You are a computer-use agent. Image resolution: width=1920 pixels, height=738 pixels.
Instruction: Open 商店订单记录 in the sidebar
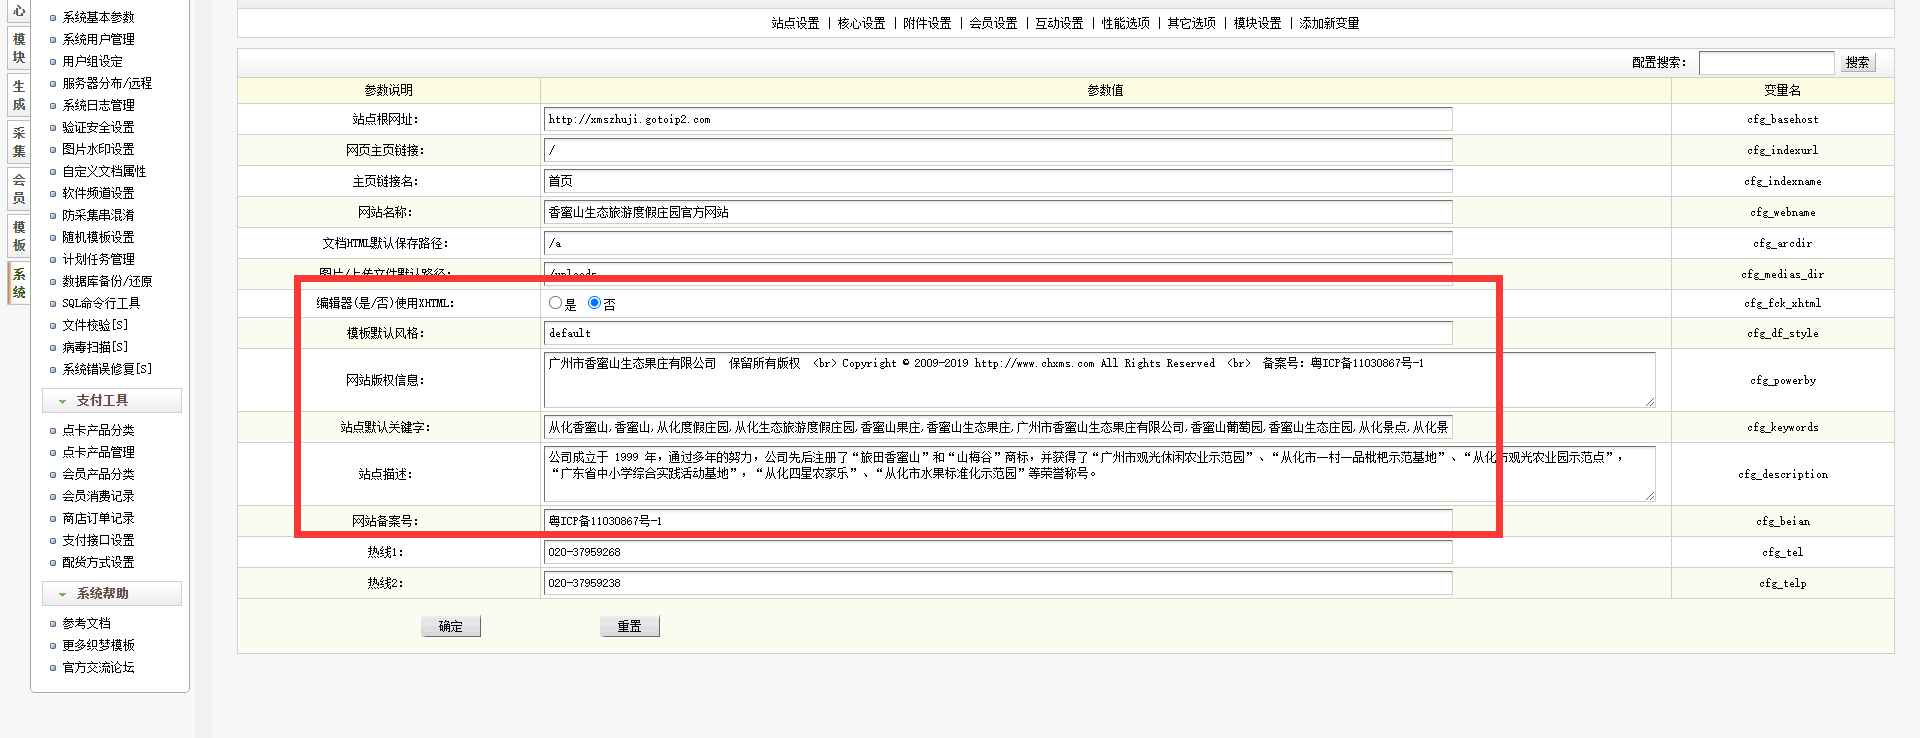coord(98,518)
